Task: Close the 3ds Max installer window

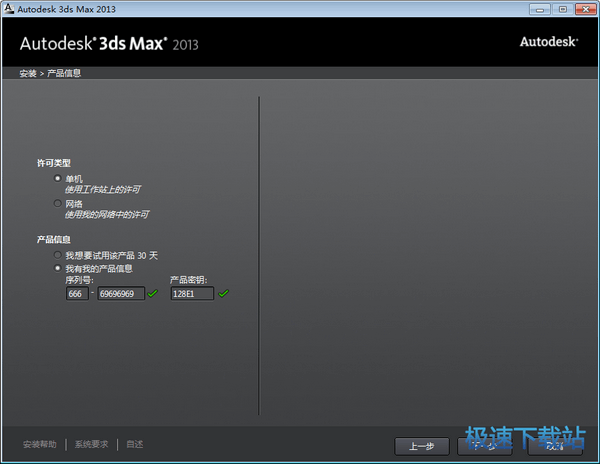Action: pyautogui.click(x=585, y=9)
